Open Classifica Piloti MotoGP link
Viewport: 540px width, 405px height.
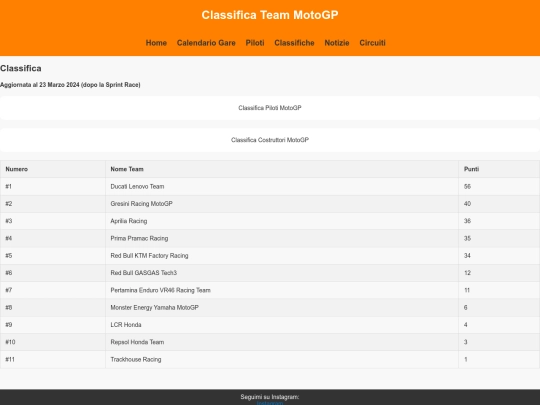pos(270,108)
